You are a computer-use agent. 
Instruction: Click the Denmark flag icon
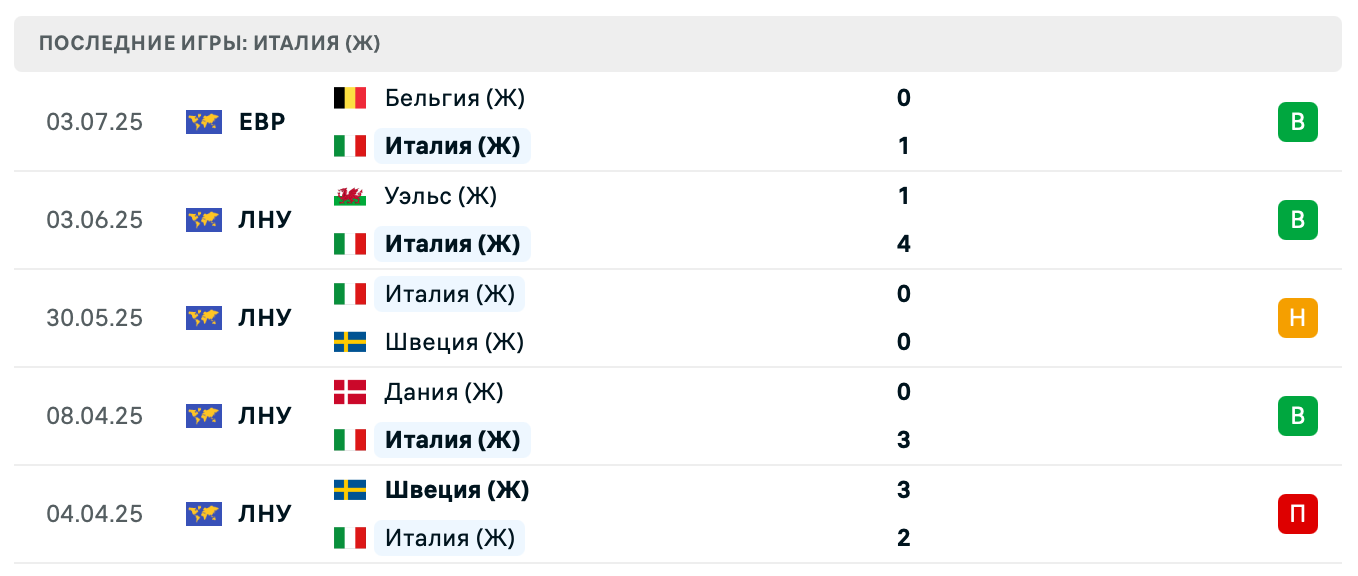(x=350, y=392)
